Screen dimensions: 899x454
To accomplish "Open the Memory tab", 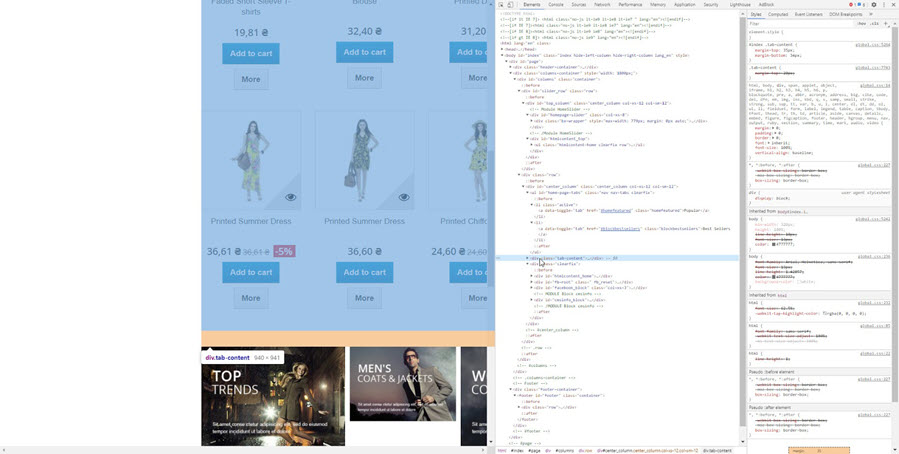I will [x=658, y=5].
